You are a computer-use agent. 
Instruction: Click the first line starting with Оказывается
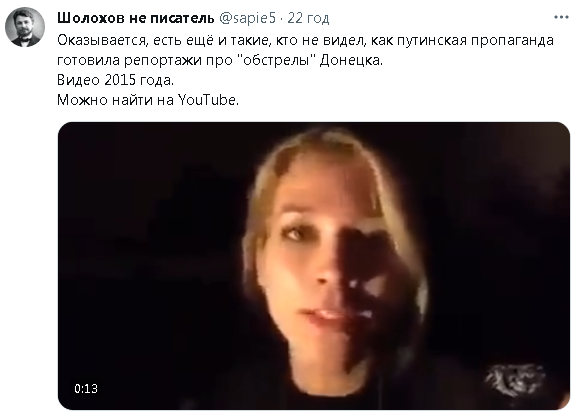coord(305,40)
